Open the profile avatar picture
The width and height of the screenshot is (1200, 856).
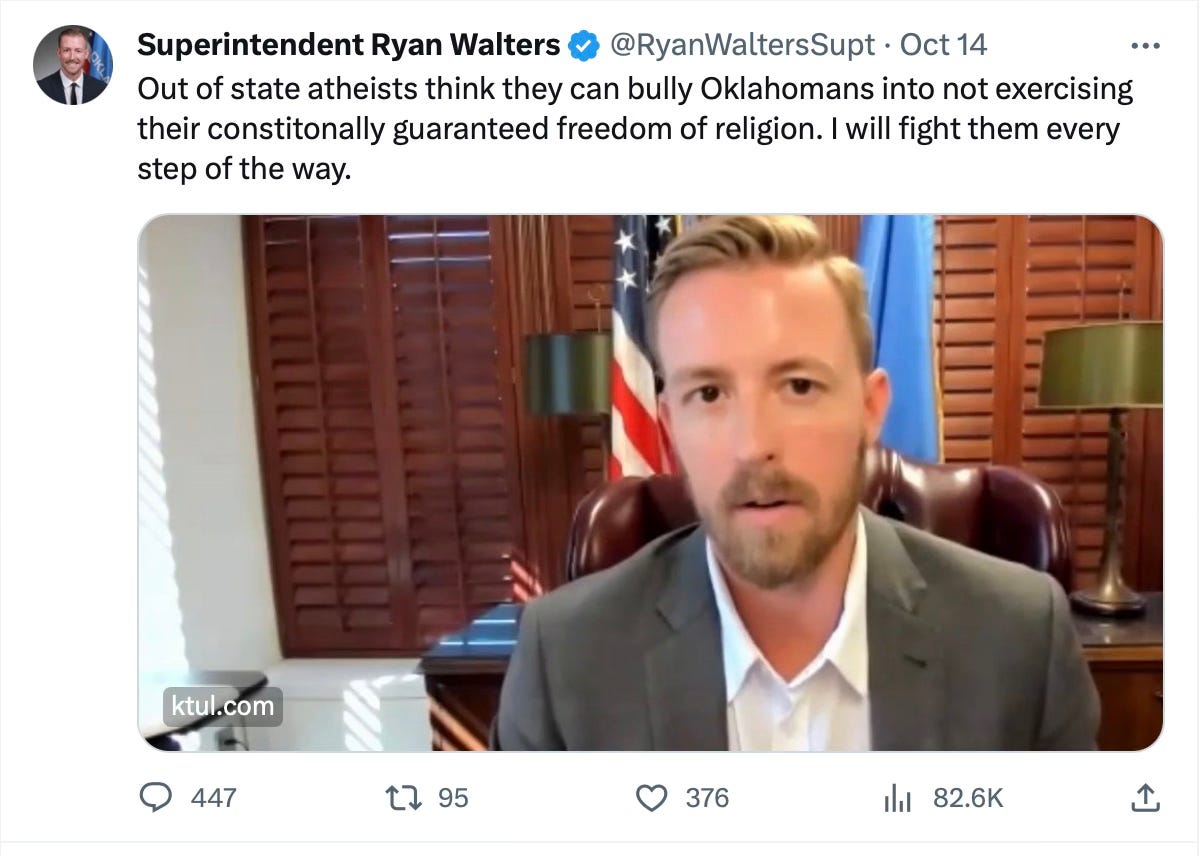pos(73,65)
